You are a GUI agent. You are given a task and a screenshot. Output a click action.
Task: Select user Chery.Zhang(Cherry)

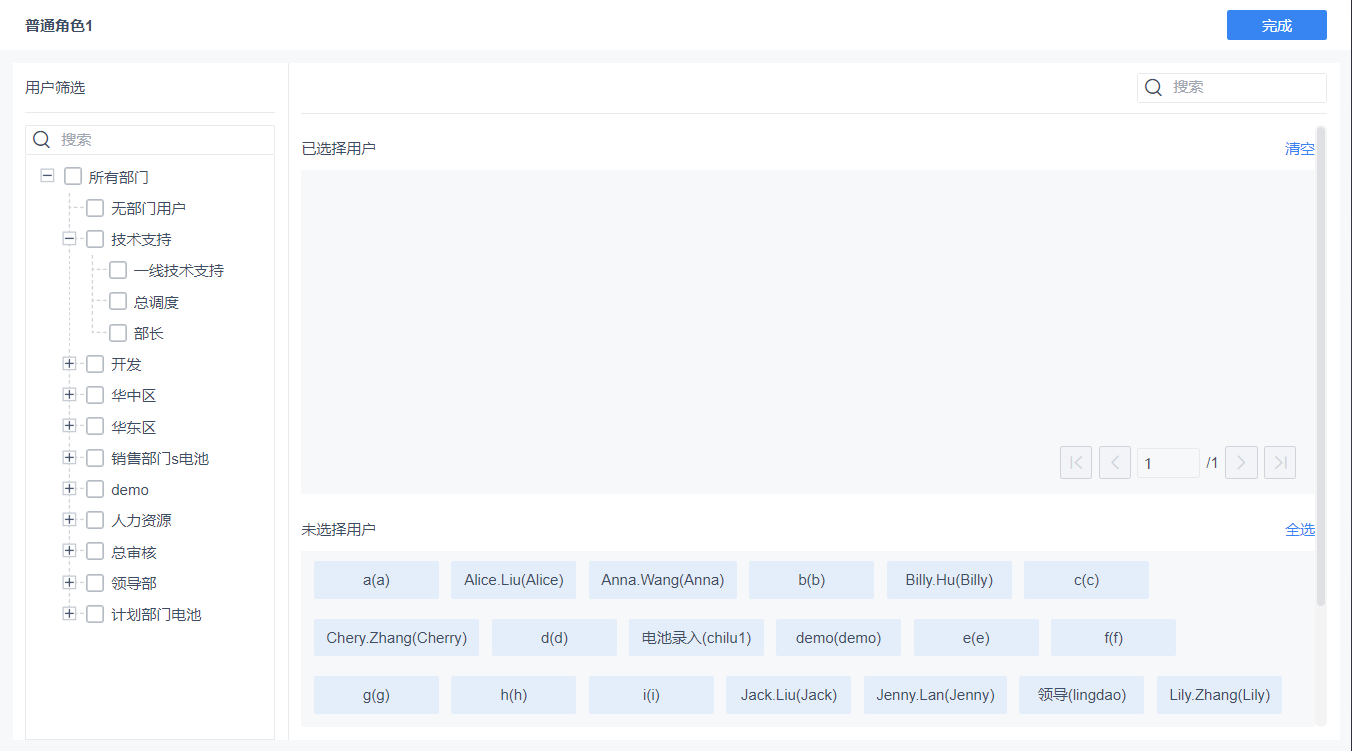click(x=396, y=638)
